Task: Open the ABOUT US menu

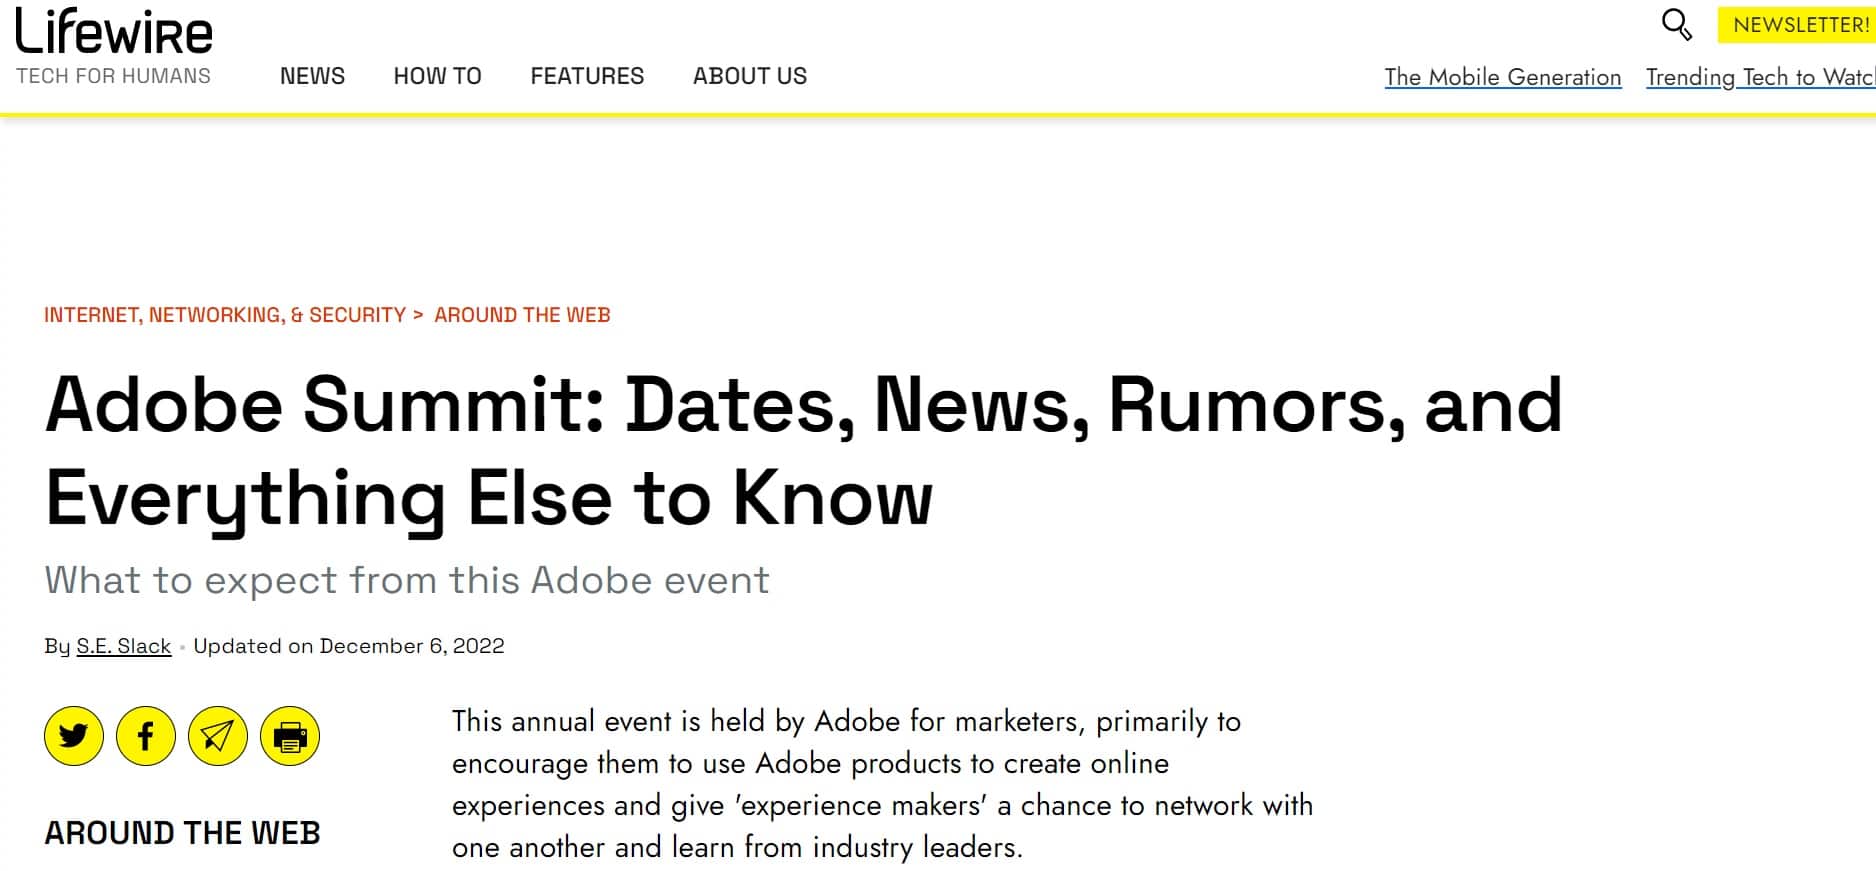Action: click(x=750, y=76)
